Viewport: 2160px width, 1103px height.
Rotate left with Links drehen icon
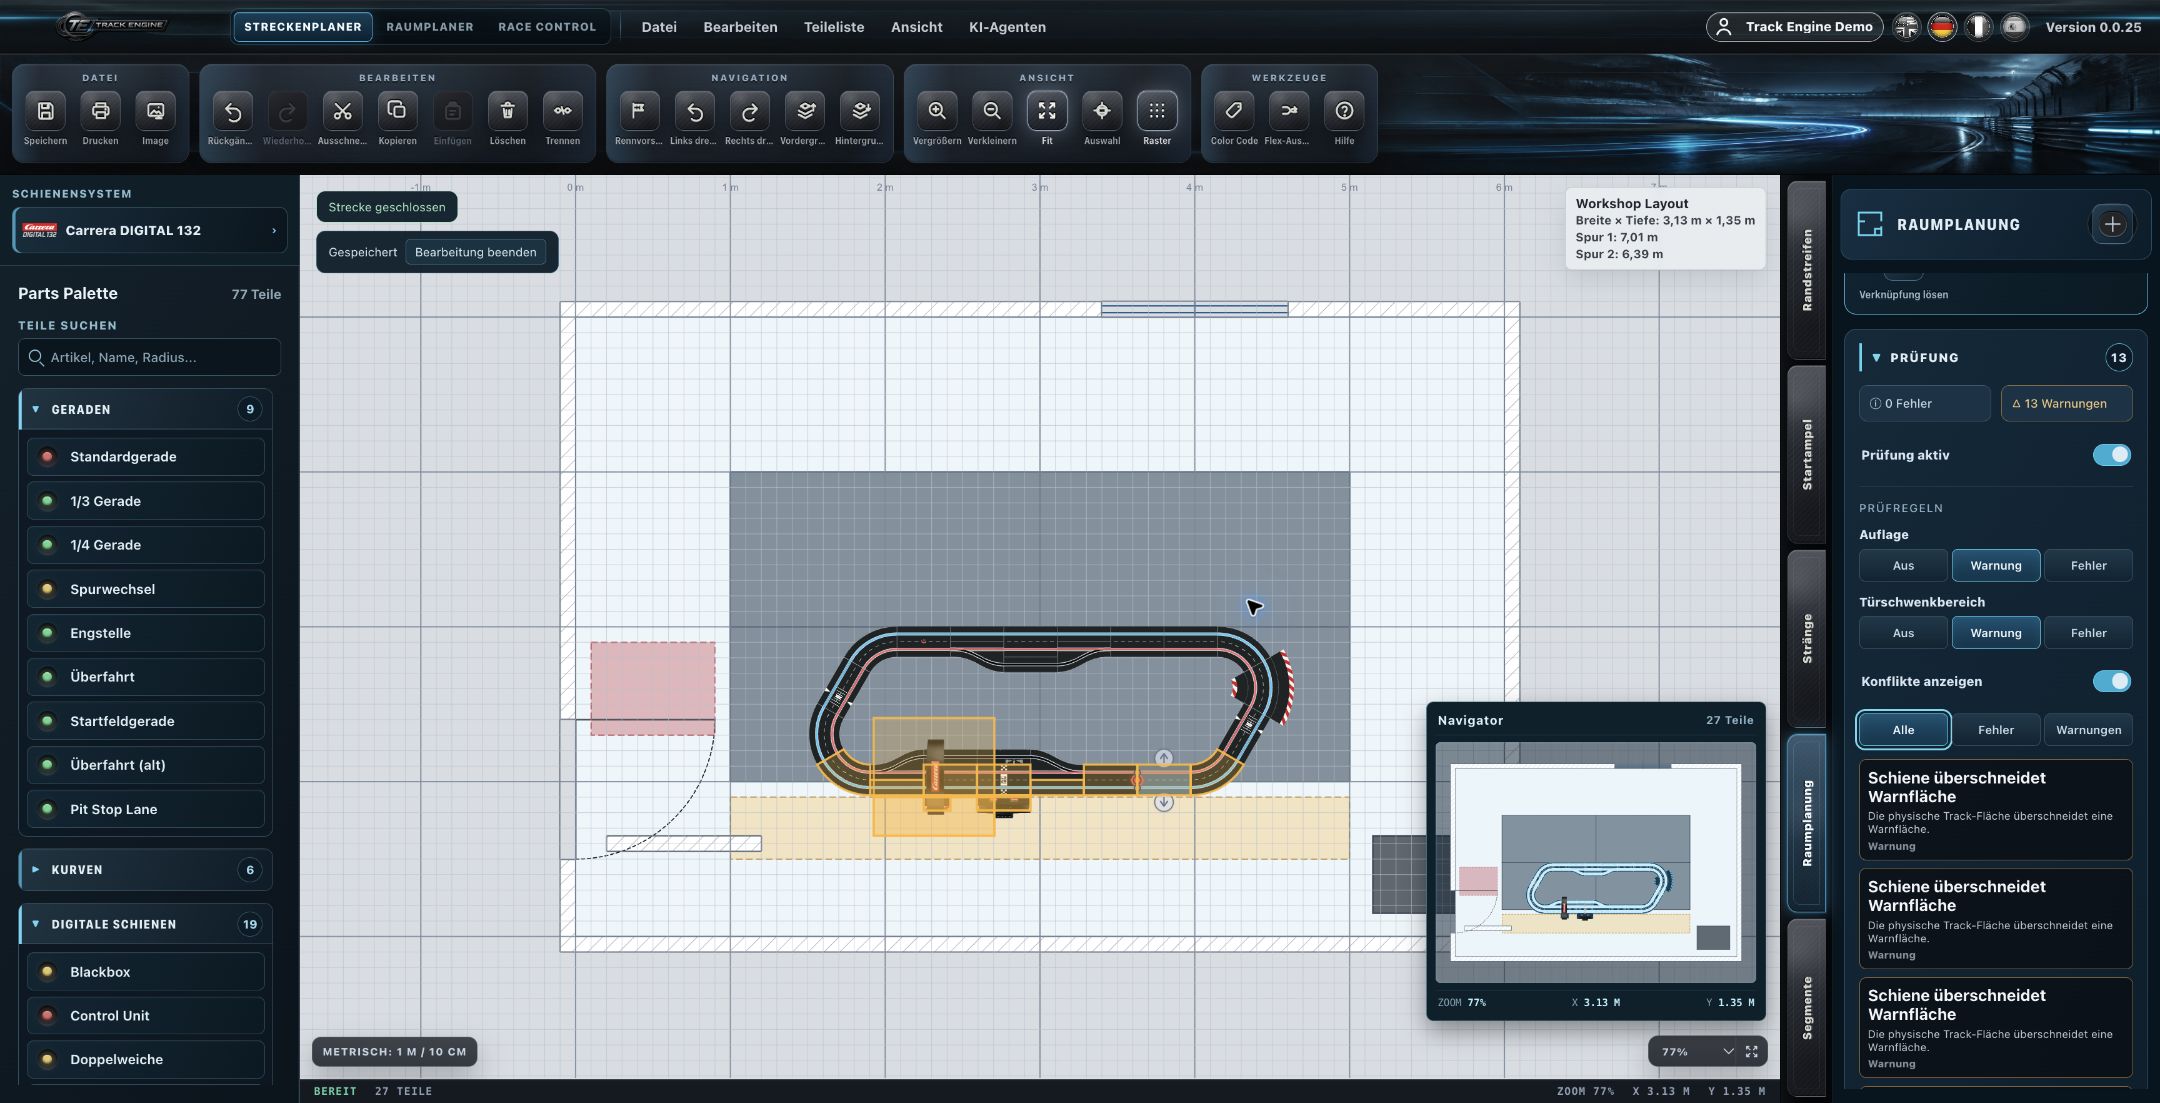tap(694, 111)
